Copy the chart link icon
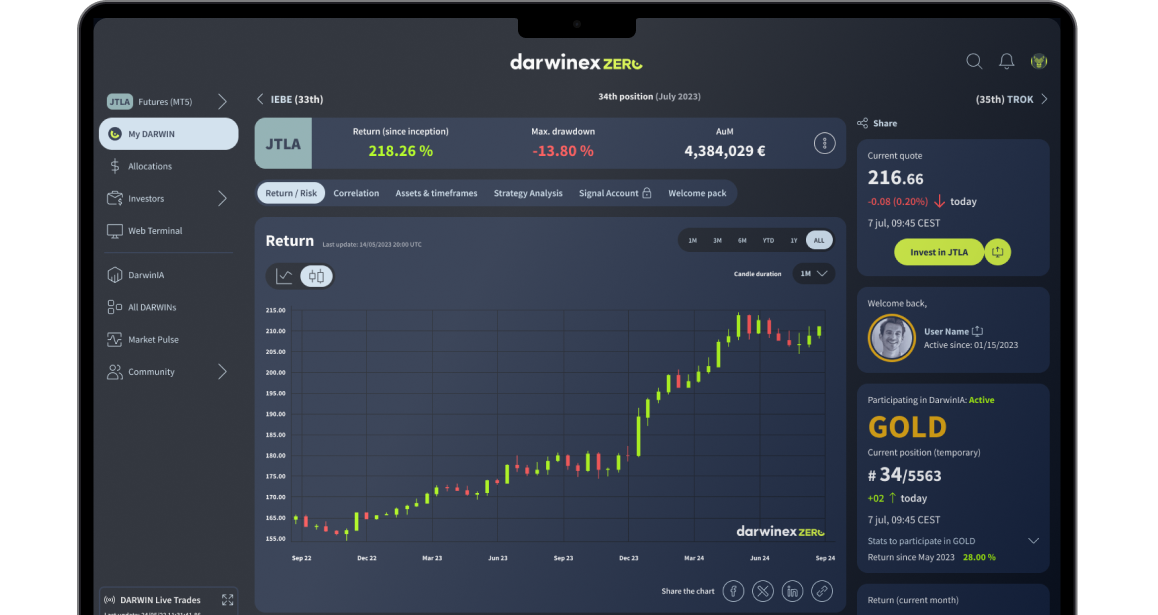Screen dimensions: 1158x615 (x=822, y=591)
